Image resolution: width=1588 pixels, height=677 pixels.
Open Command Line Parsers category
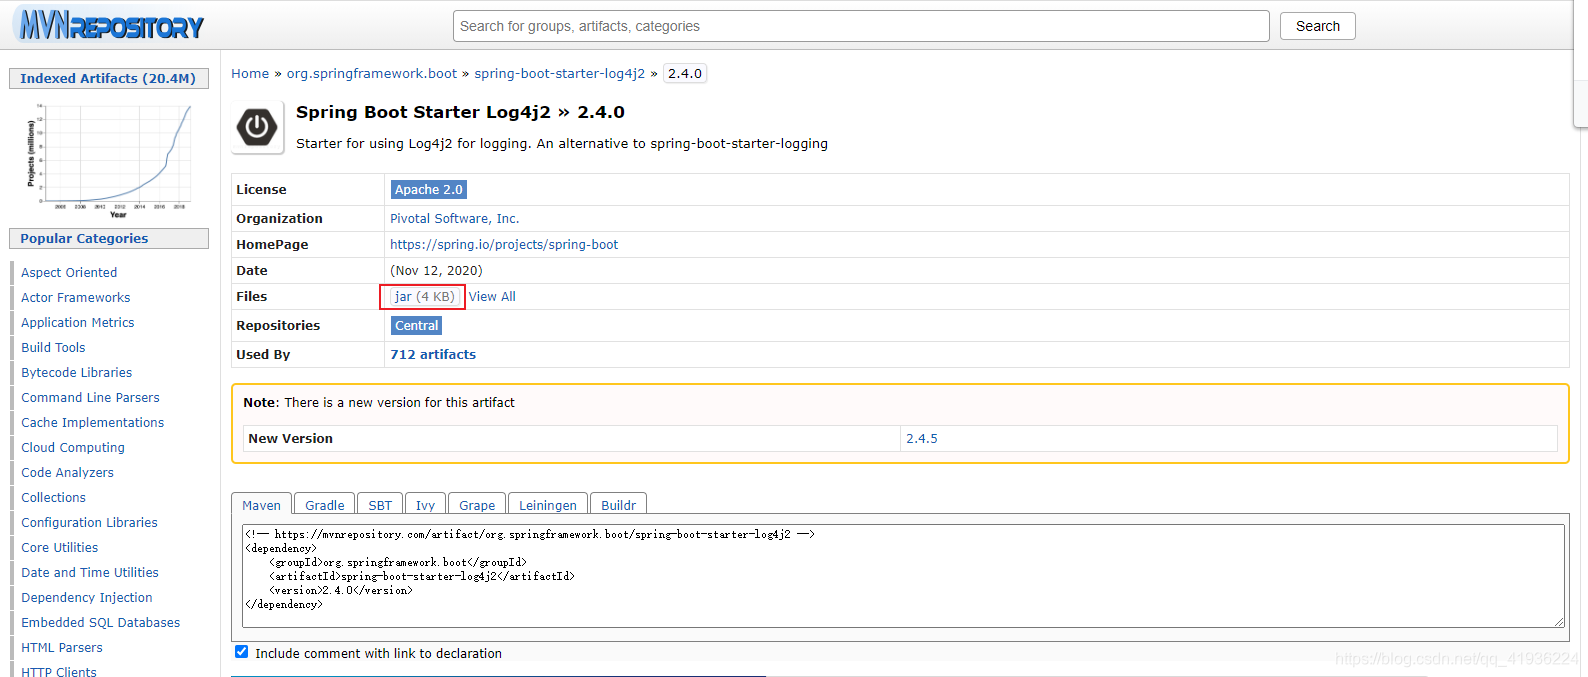[90, 397]
